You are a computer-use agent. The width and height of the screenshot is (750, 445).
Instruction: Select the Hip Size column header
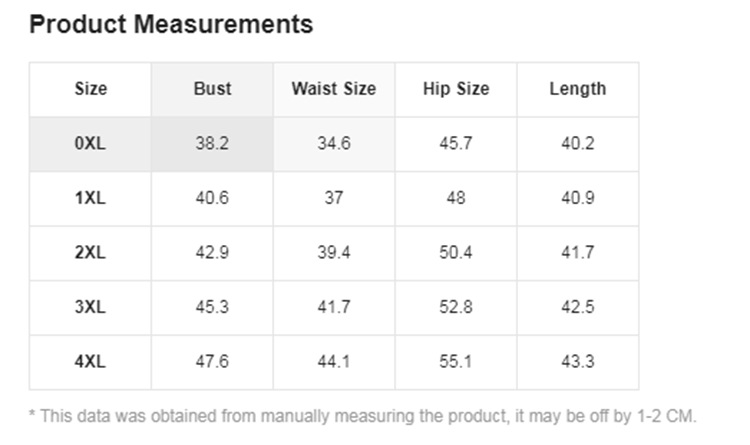point(456,89)
